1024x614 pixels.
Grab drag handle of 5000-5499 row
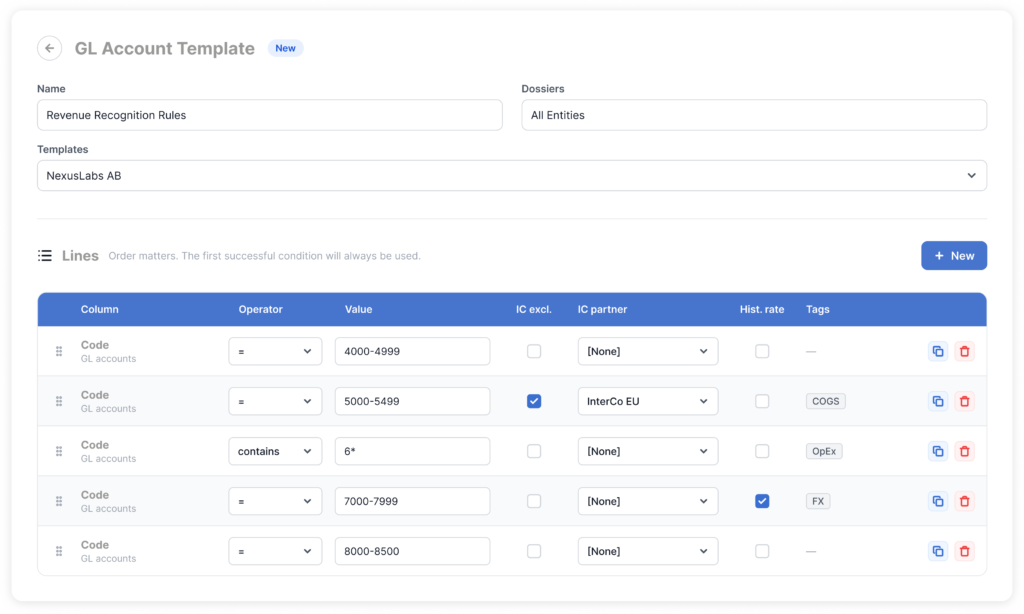tap(59, 401)
